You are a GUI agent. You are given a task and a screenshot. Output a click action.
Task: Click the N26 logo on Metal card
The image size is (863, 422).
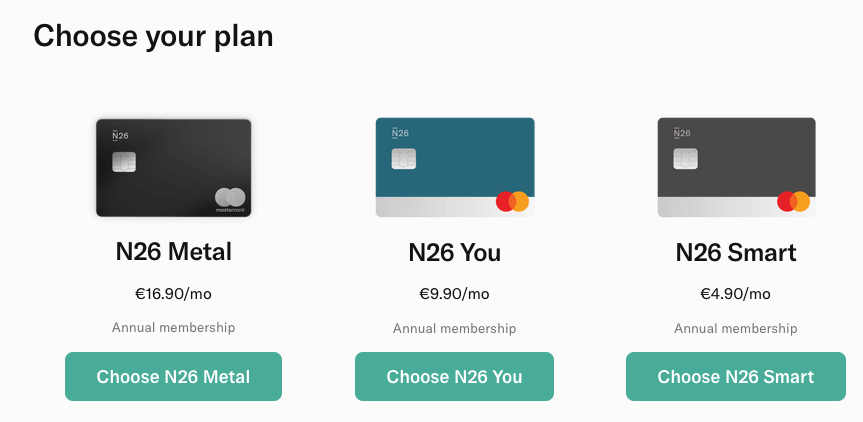click(120, 135)
